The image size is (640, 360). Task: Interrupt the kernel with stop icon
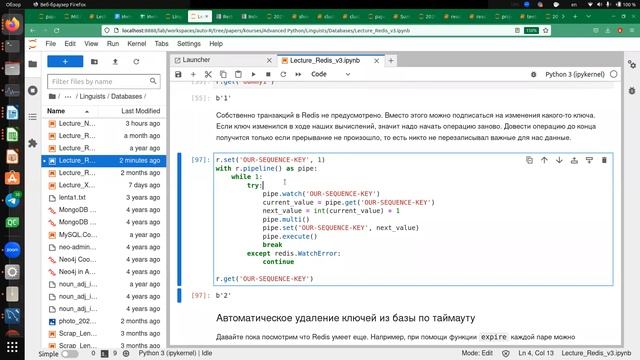coord(268,74)
